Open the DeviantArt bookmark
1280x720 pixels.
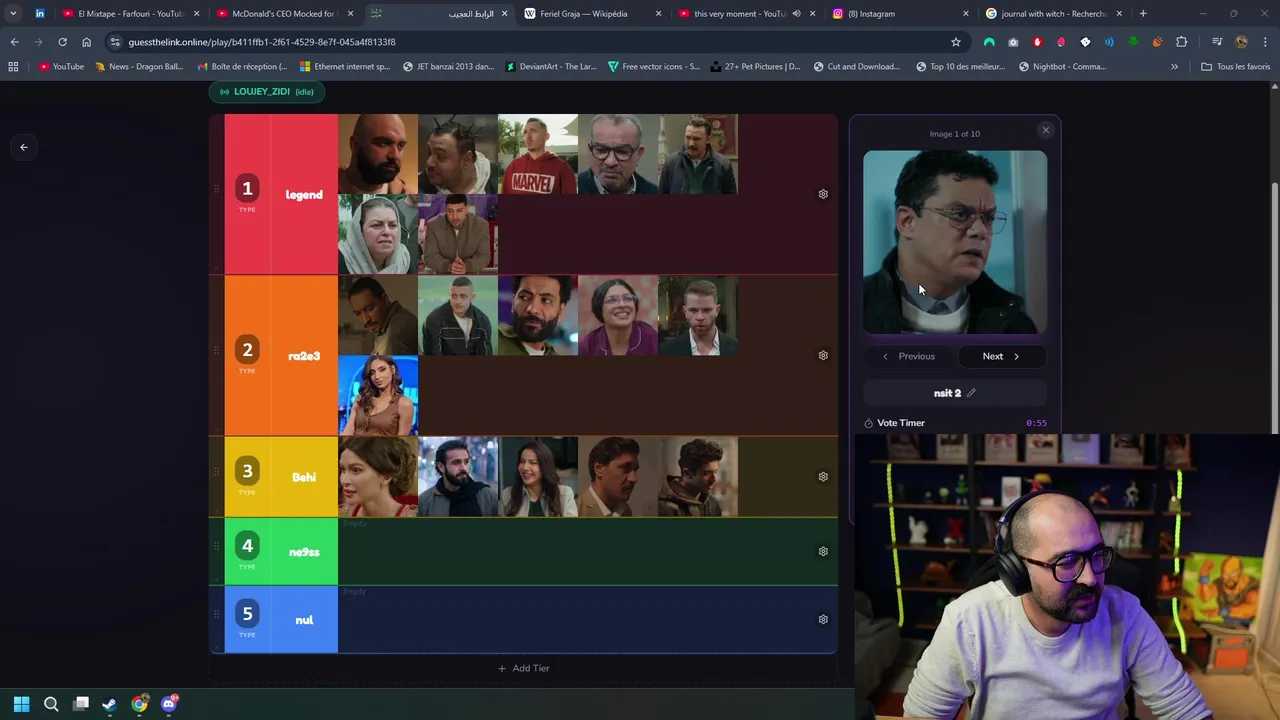[551, 67]
